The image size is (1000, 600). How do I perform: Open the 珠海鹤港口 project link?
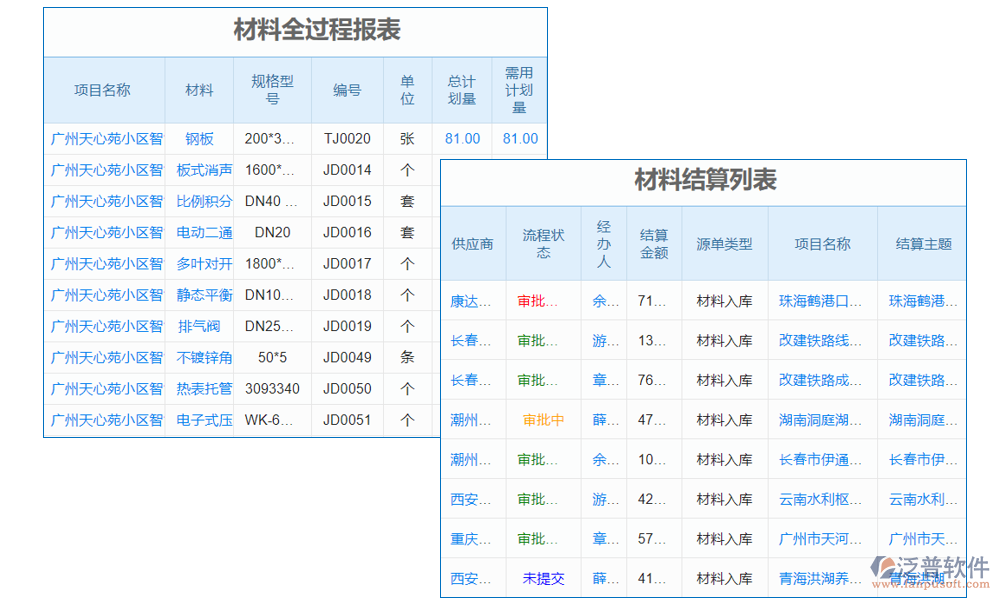coord(820,301)
